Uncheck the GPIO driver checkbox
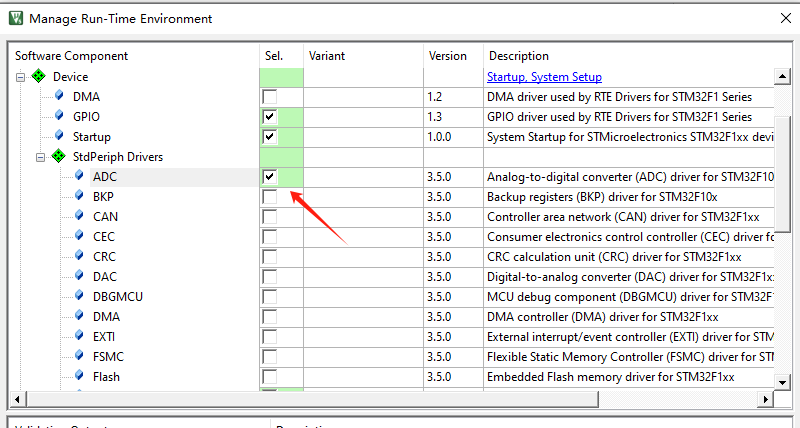Image resolution: width=800 pixels, height=428 pixels. [269, 117]
